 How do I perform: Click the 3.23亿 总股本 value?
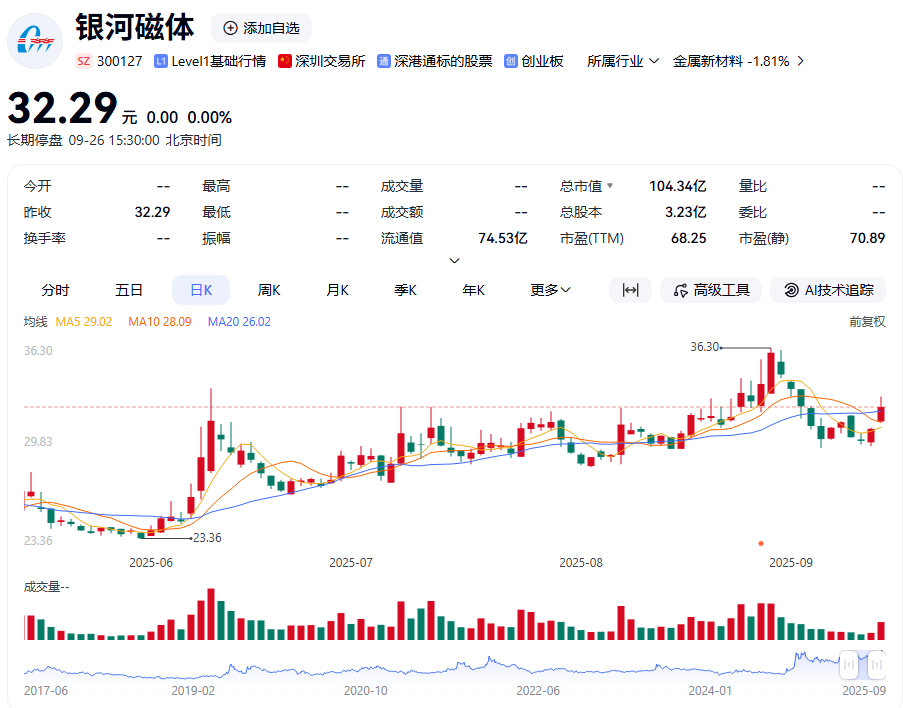tap(685, 212)
